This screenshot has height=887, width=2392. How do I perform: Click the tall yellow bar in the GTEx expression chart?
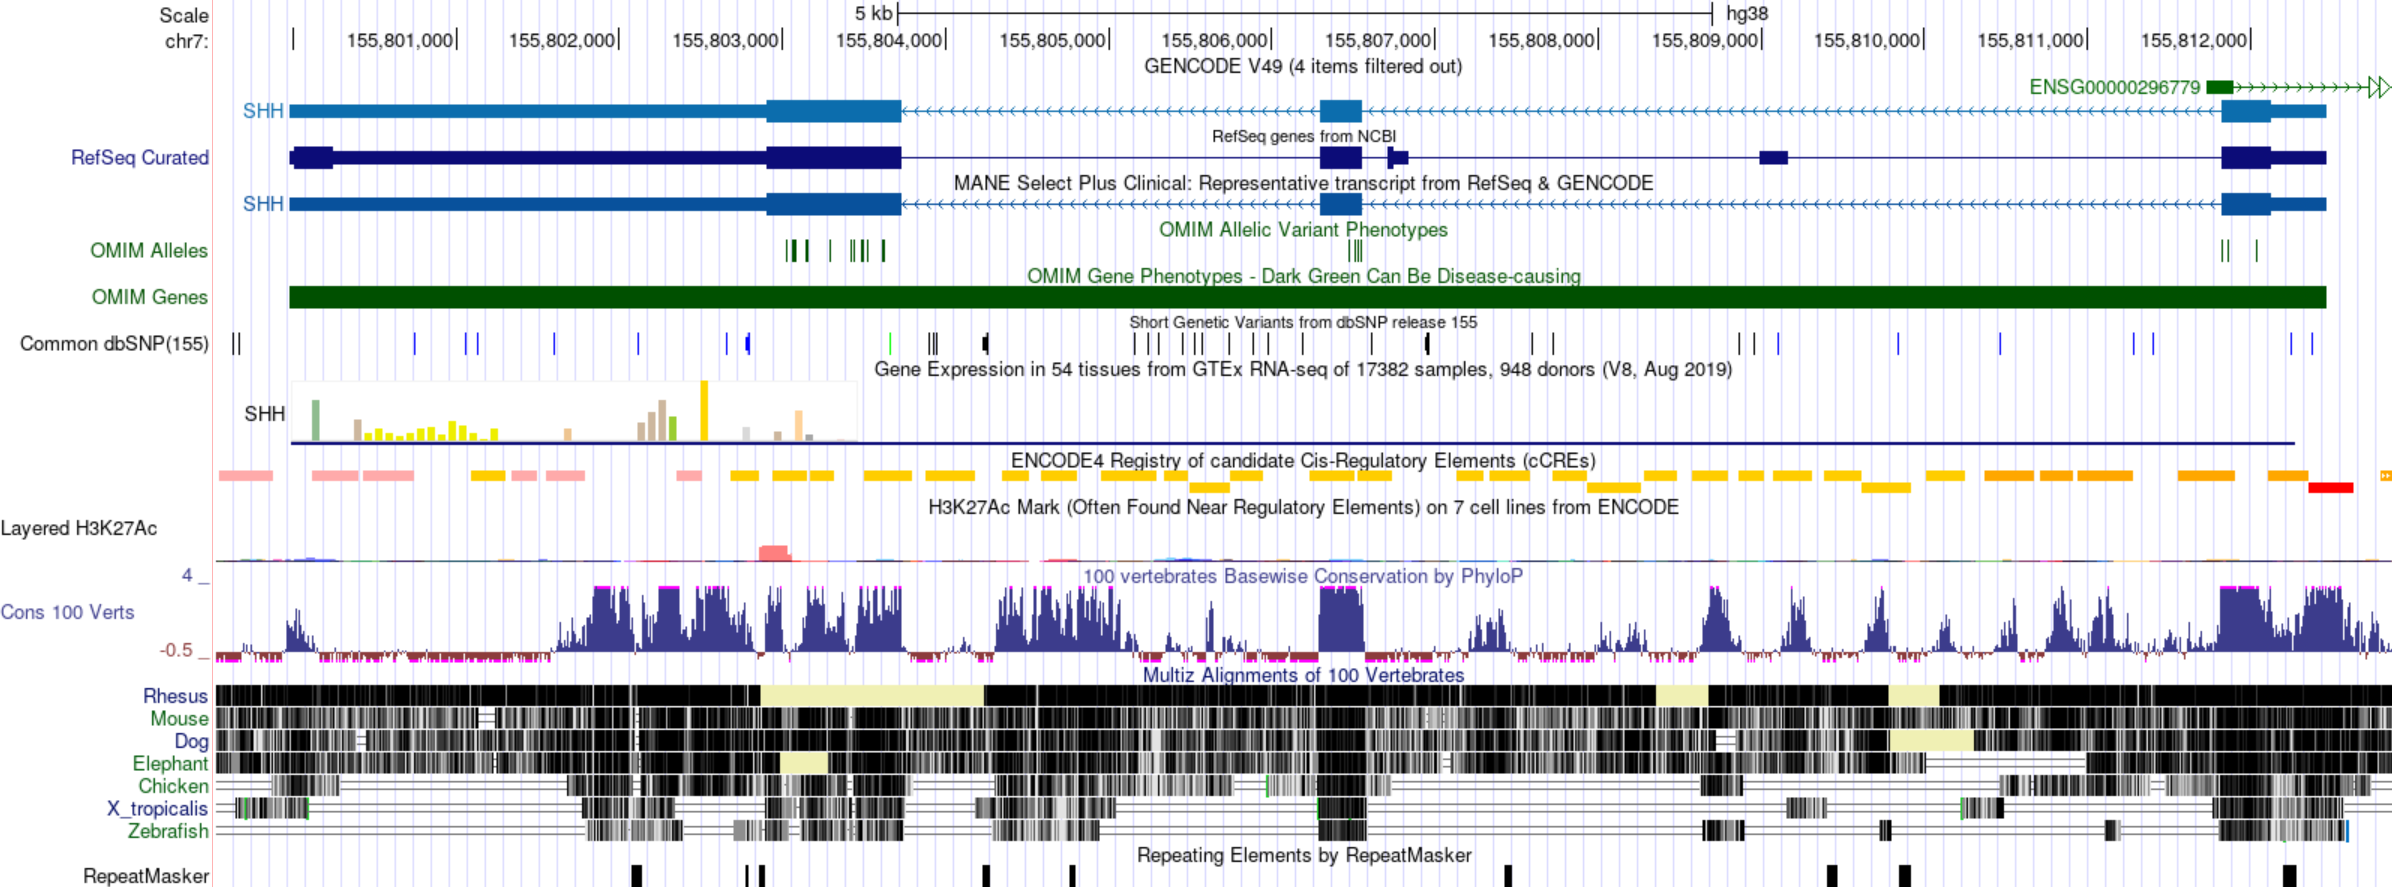click(704, 411)
